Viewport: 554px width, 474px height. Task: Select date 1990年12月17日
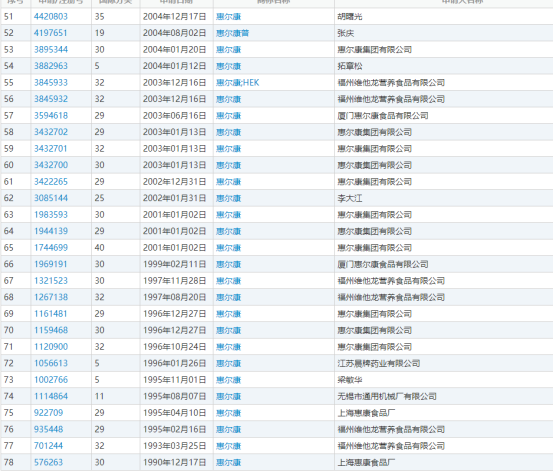[x=175, y=462]
